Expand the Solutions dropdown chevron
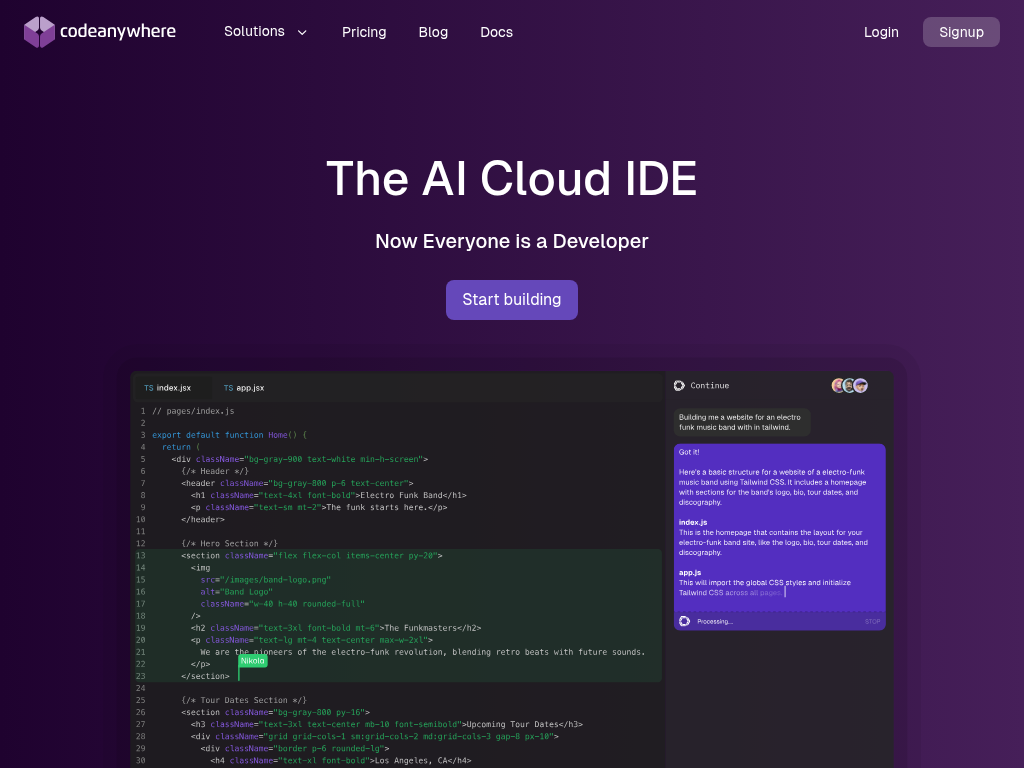Viewport: 1024px width, 768px height. [302, 33]
